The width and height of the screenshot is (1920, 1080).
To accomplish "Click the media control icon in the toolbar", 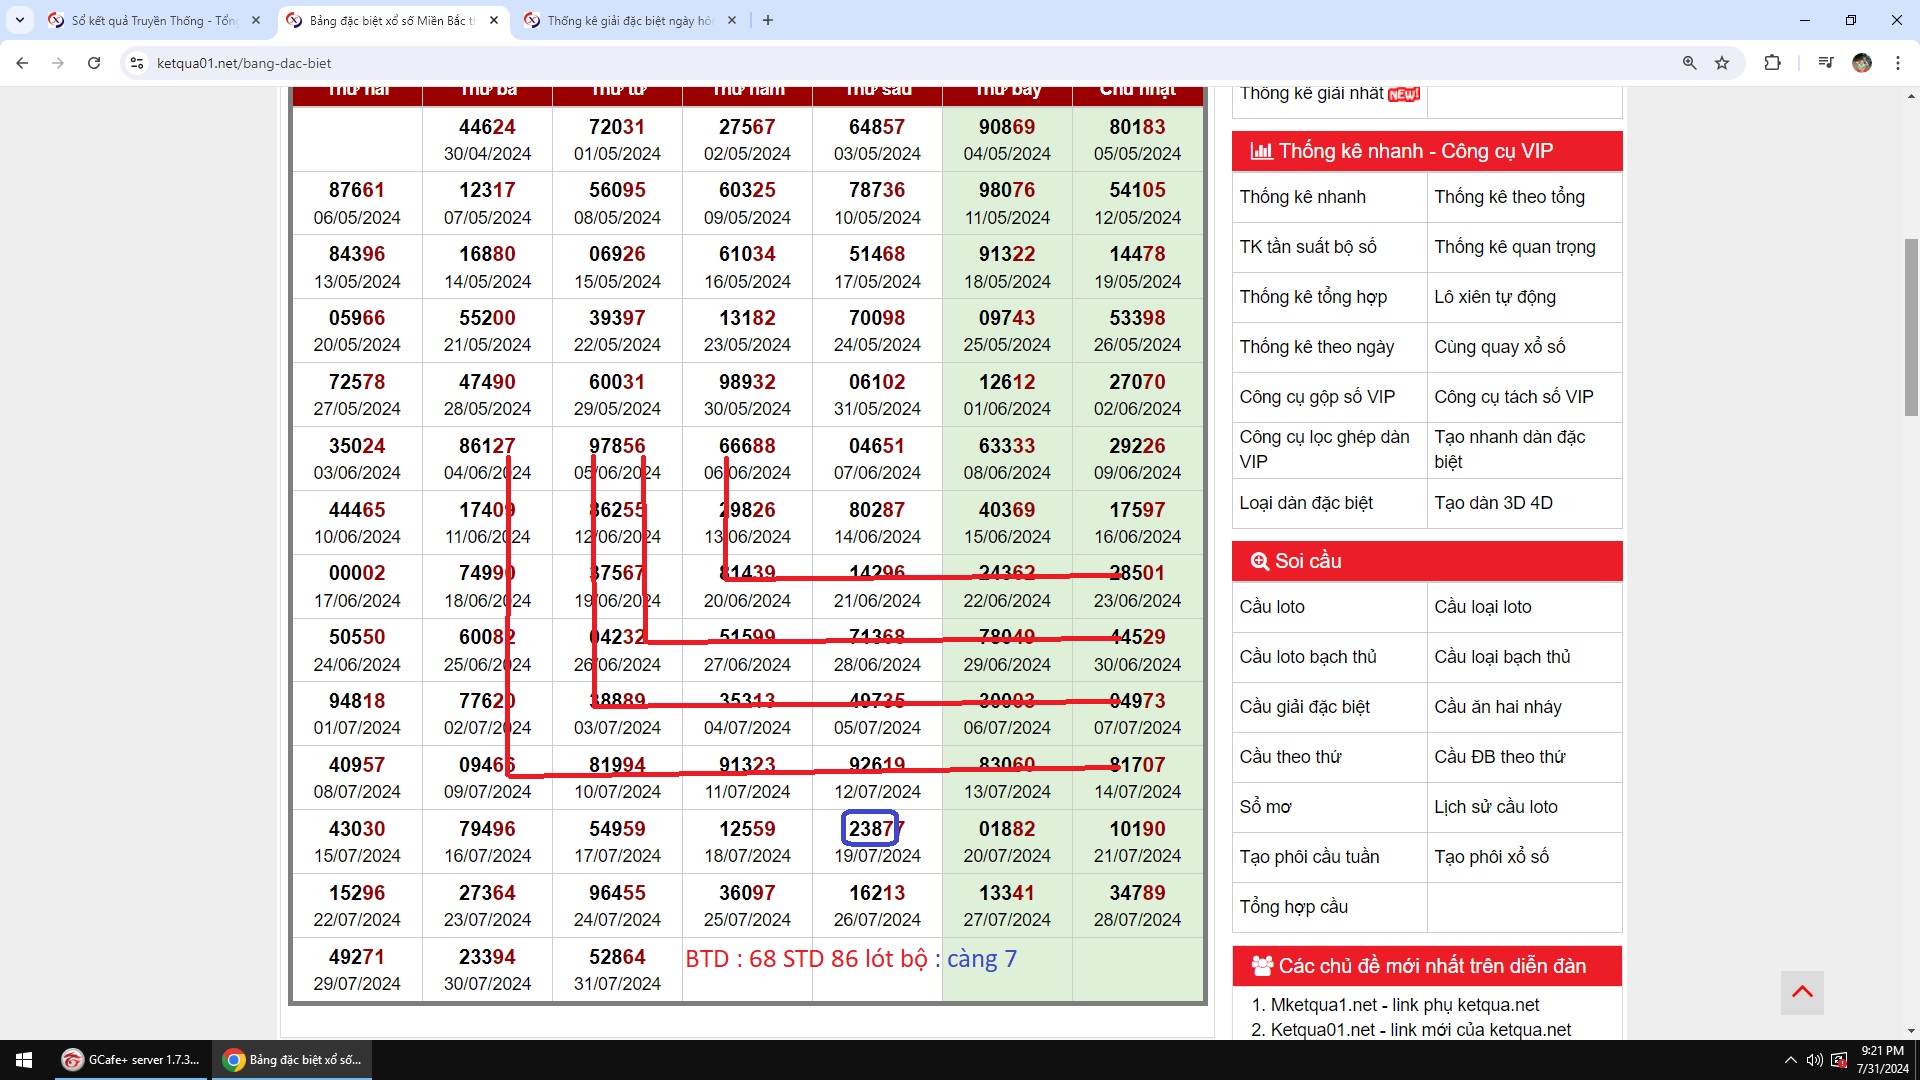I will tap(1826, 63).
